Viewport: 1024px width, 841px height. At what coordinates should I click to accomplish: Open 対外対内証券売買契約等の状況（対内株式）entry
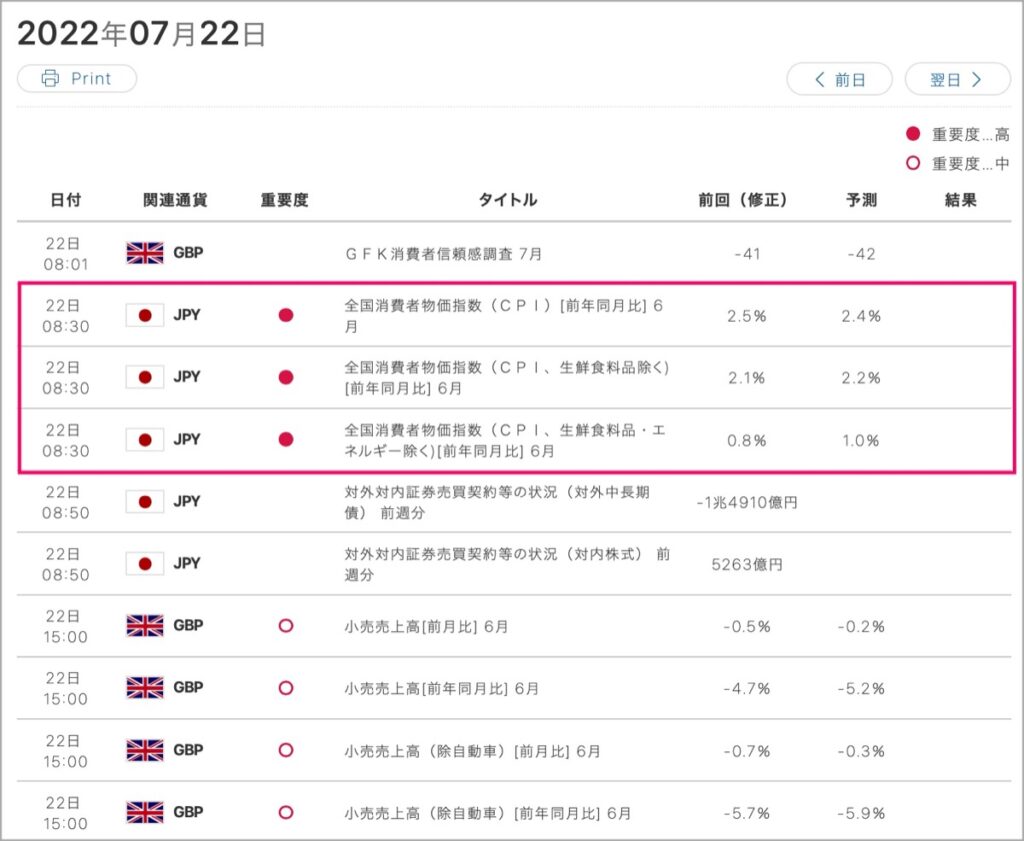507,564
